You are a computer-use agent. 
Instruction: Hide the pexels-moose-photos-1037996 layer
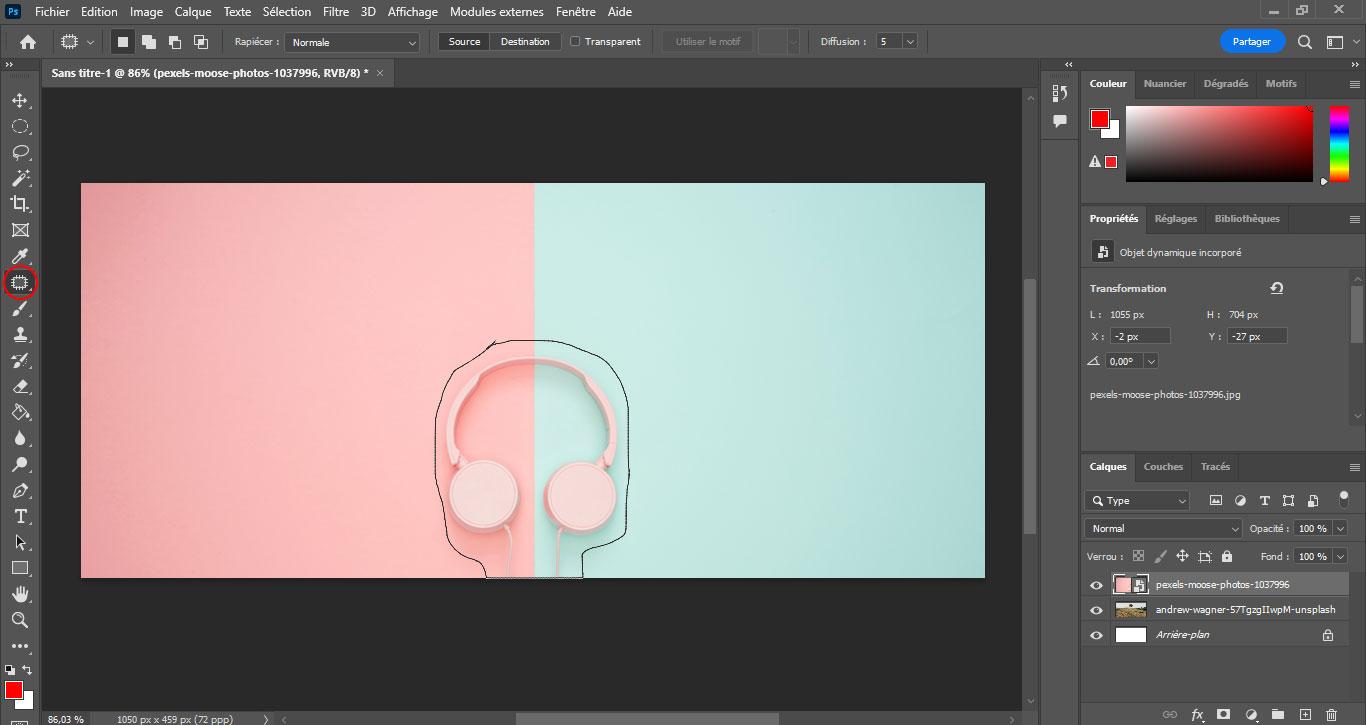coord(1096,585)
